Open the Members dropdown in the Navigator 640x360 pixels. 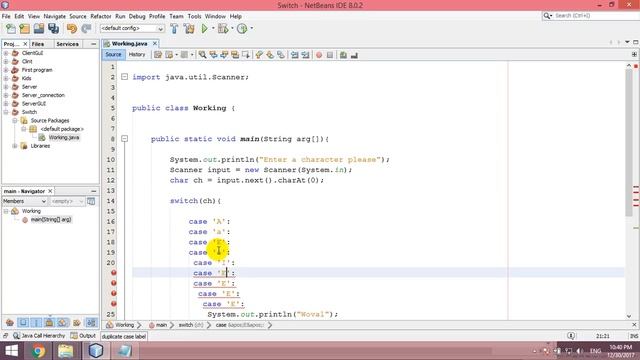[24, 201]
